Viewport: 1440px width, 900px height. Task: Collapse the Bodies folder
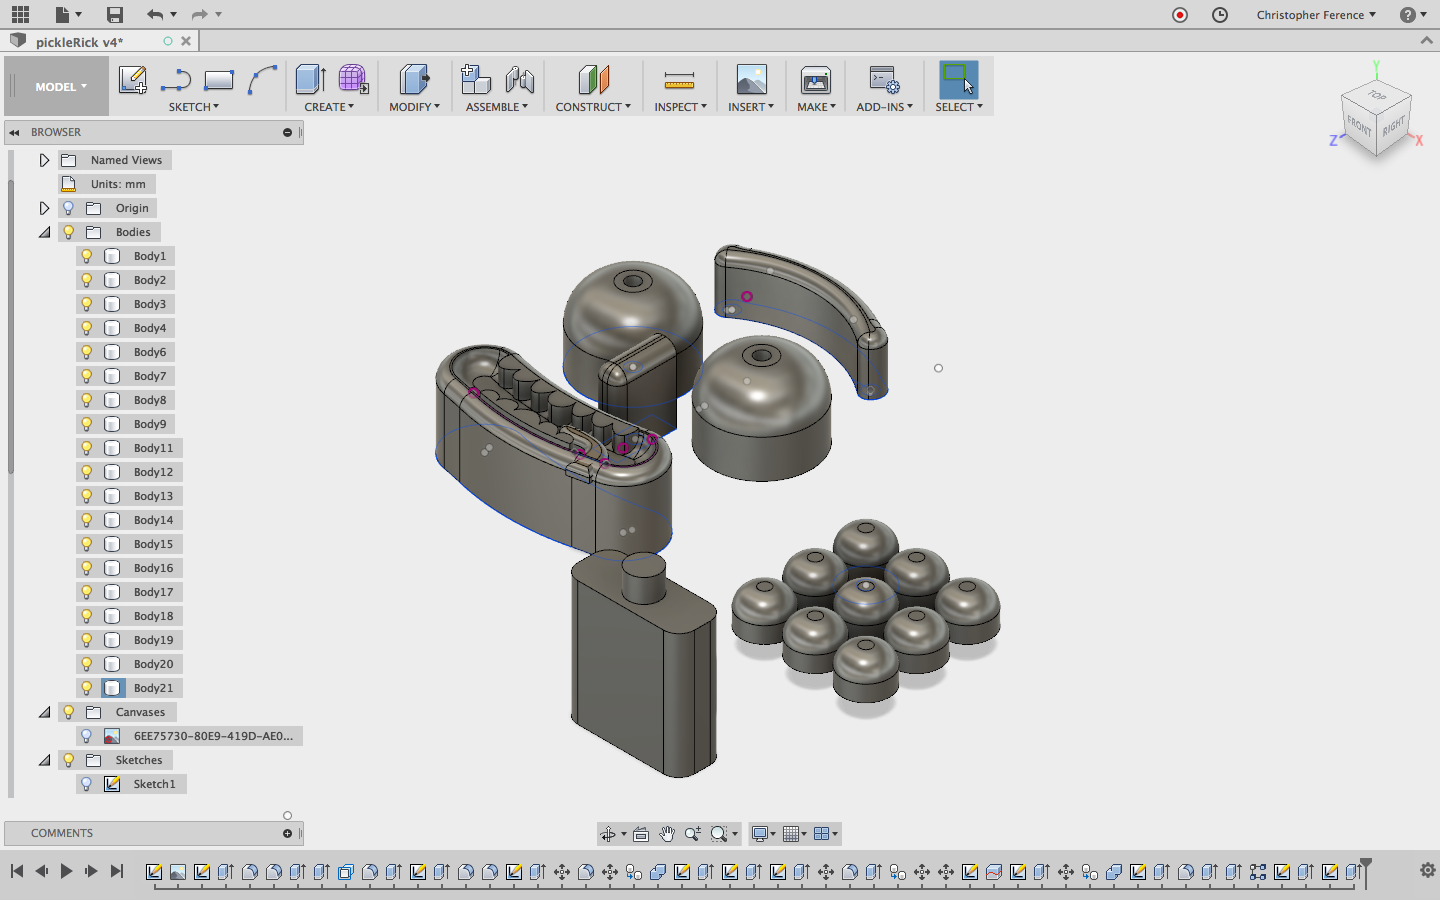pyautogui.click(x=44, y=232)
